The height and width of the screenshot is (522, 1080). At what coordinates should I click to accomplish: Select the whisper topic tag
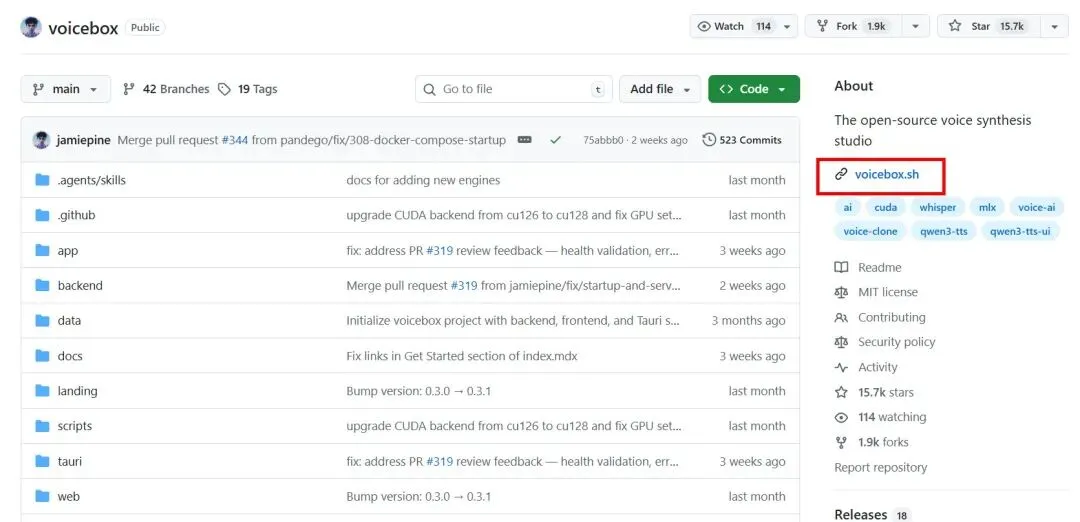point(937,207)
